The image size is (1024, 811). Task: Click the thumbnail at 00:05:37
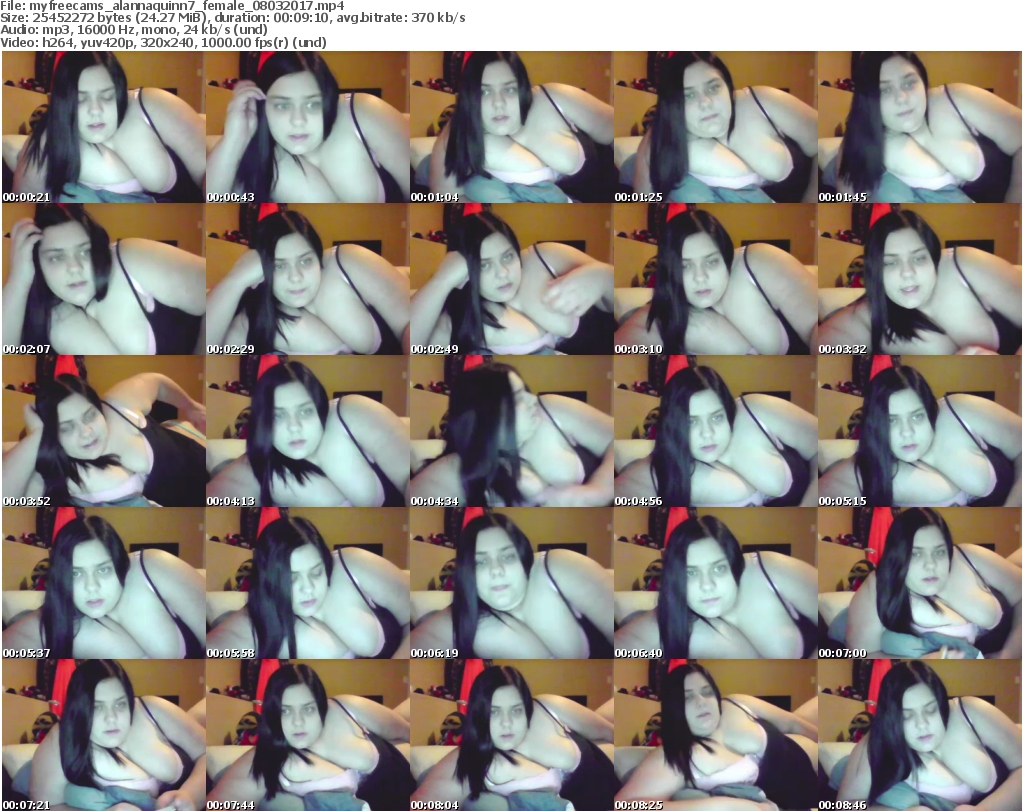(x=103, y=584)
